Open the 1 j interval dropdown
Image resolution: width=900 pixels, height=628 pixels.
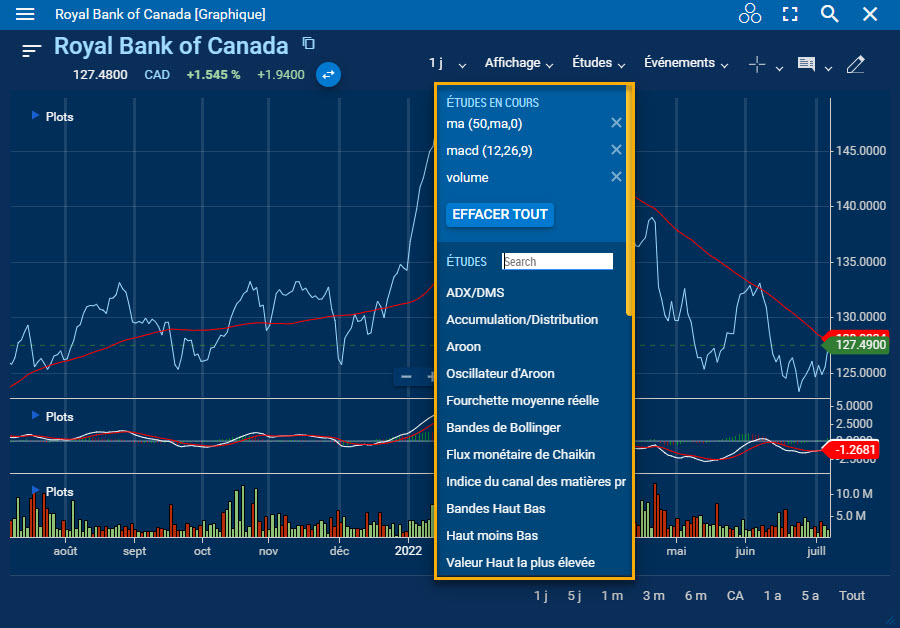(x=447, y=63)
